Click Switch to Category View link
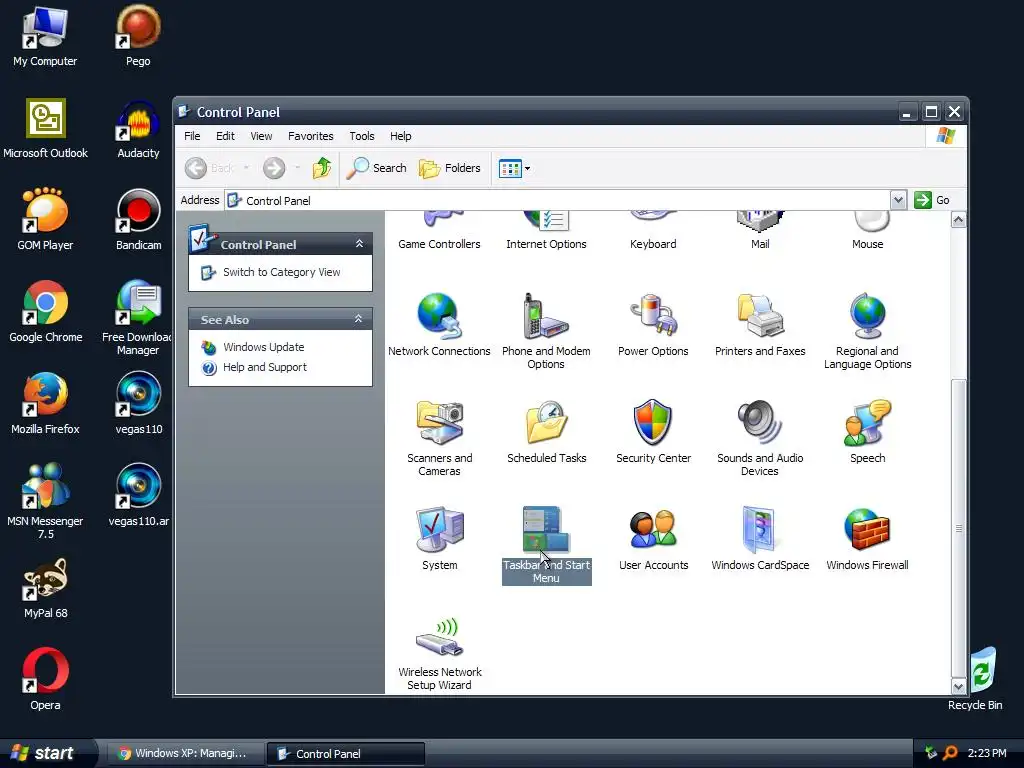Viewport: 1024px width, 768px height. tap(281, 272)
